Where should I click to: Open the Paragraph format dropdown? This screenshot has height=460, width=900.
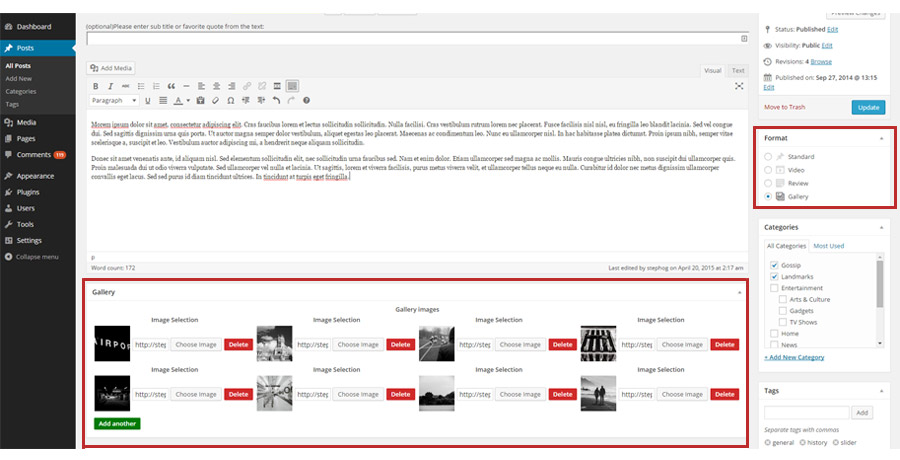(x=115, y=100)
